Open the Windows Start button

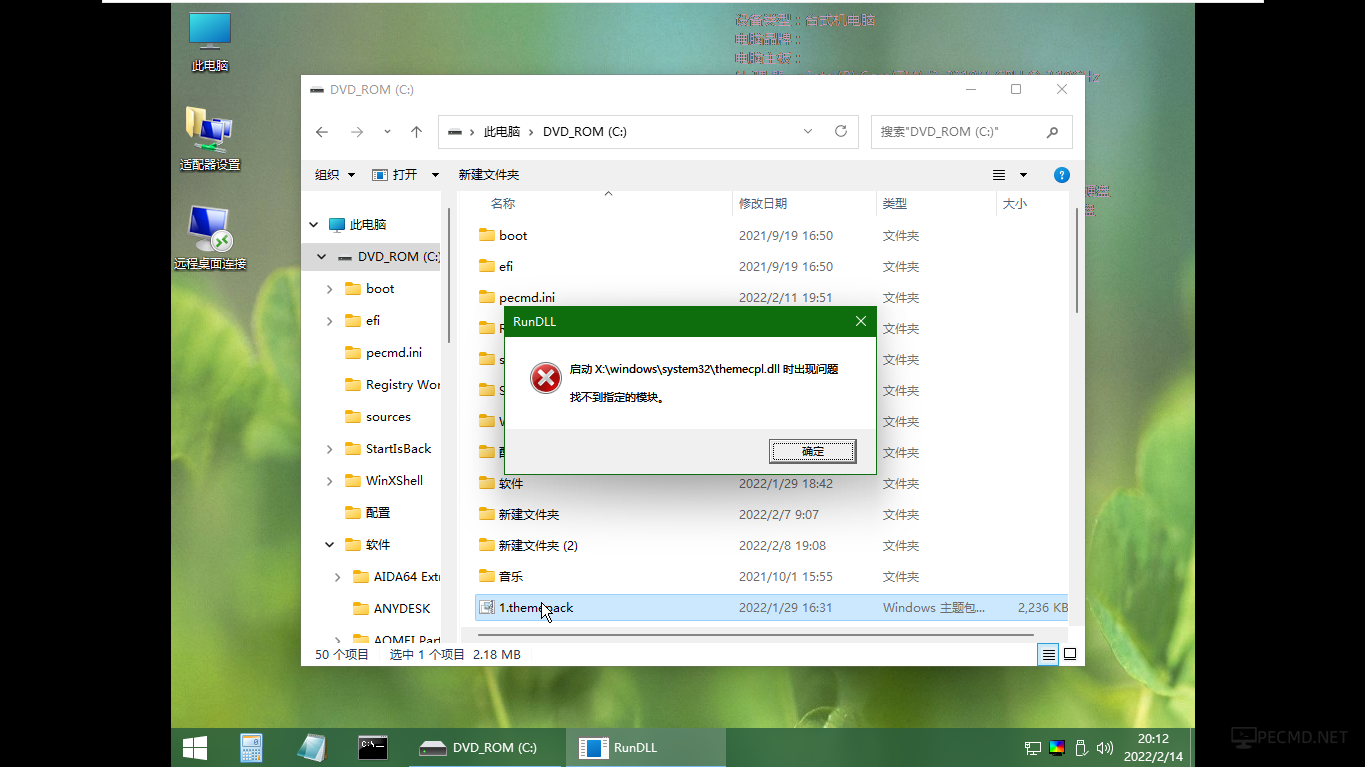[x=195, y=748]
